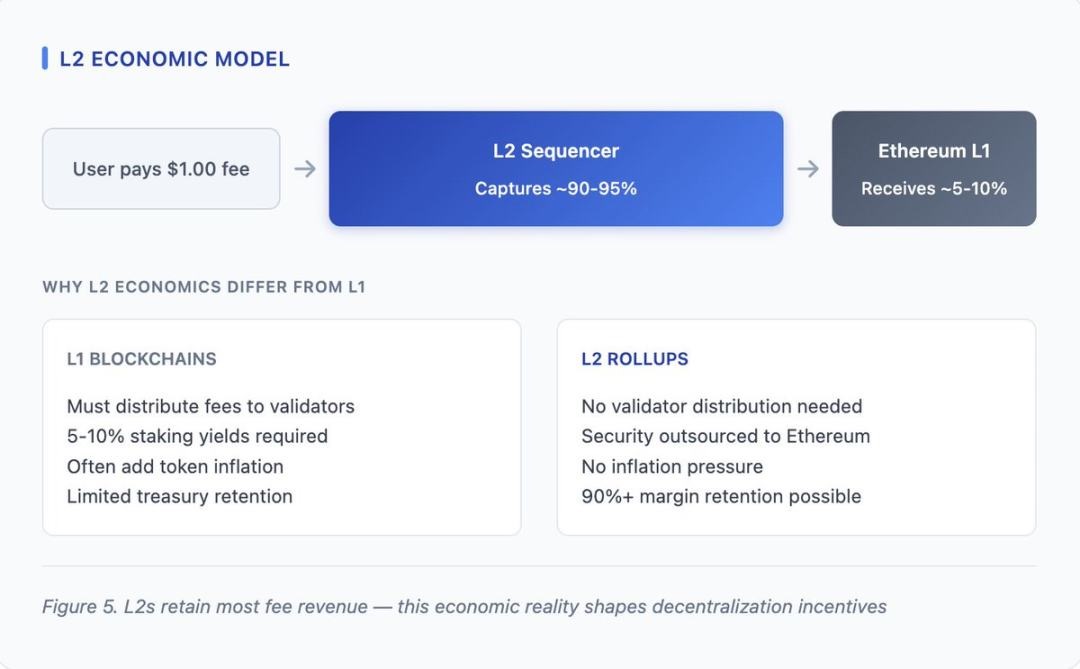Screen dimensions: 1080x669
Task: Click 'Security outsourced to Ethereum' line
Action: (726, 436)
